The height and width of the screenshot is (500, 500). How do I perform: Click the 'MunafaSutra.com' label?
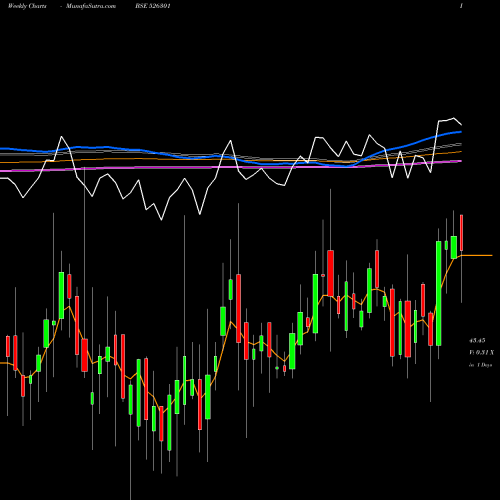[x=91, y=6]
